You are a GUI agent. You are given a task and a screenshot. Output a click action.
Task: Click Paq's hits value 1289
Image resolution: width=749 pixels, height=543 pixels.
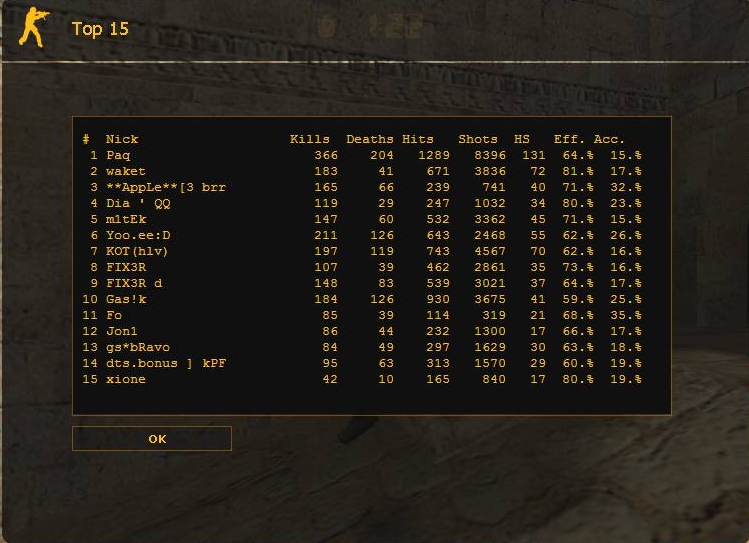pyautogui.click(x=434, y=155)
